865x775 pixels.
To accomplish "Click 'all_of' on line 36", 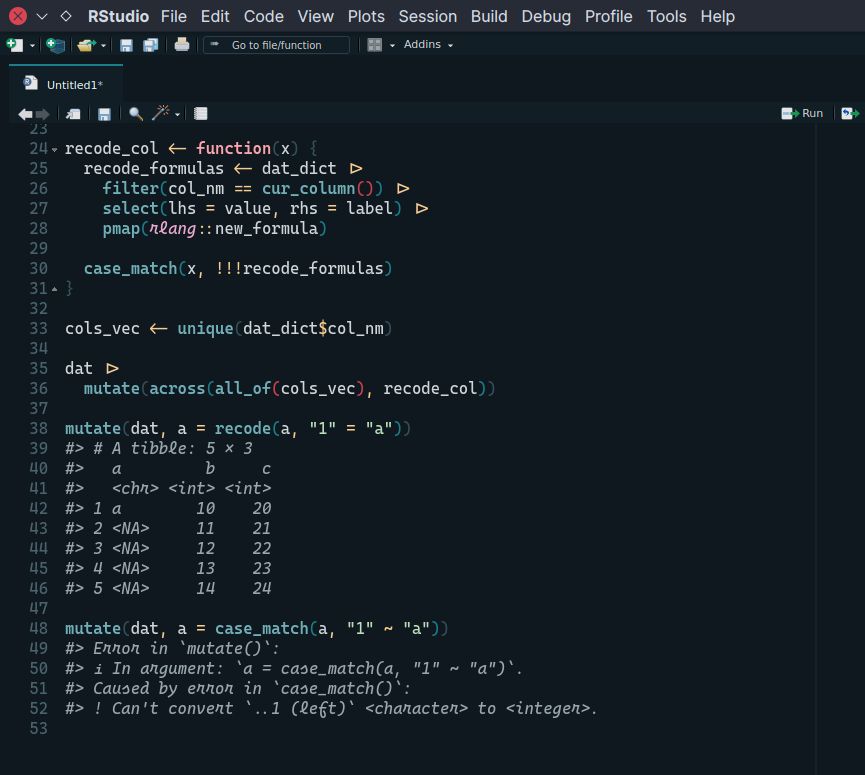I will pos(243,389).
